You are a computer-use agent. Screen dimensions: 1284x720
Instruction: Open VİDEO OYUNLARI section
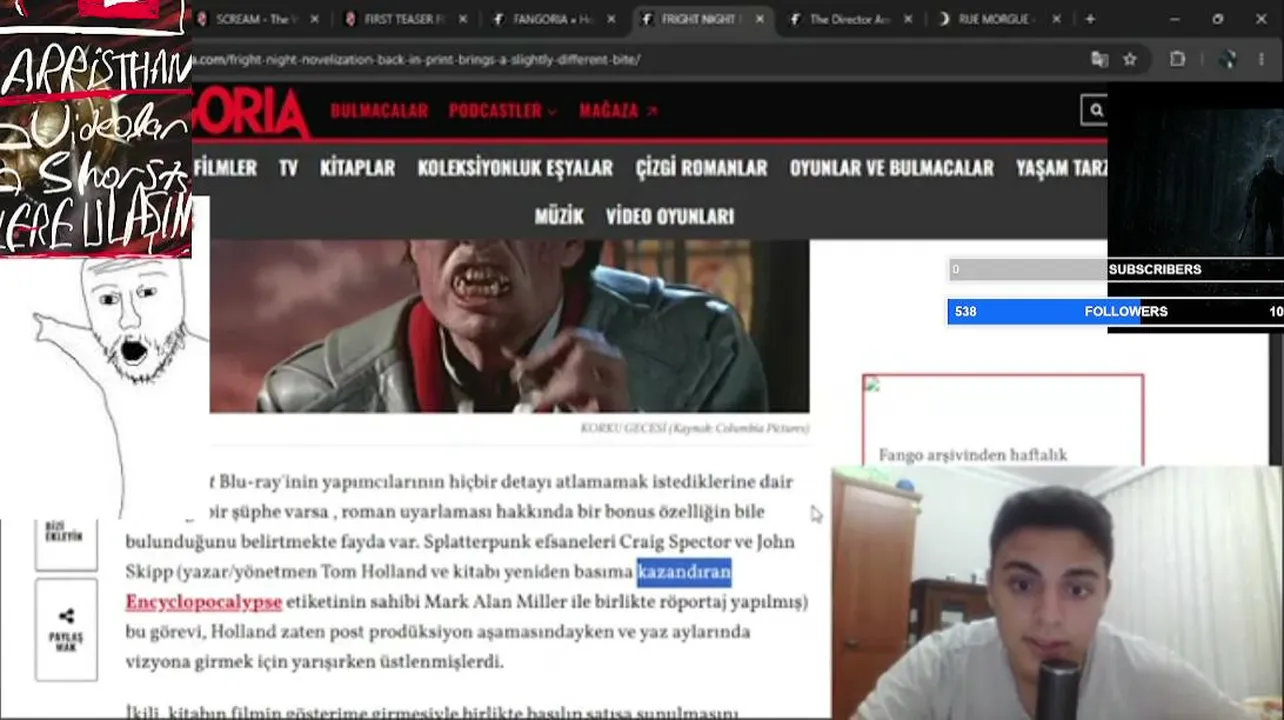(670, 216)
